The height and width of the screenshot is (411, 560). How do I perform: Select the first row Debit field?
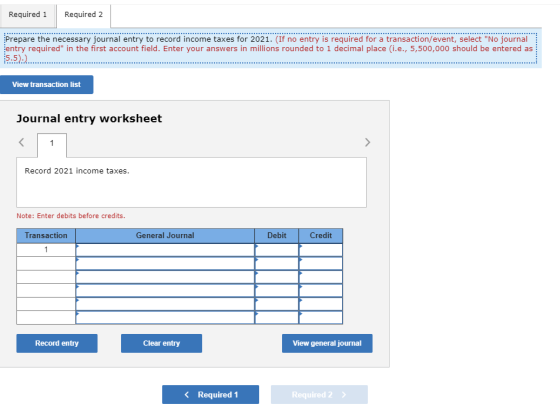[x=276, y=250]
